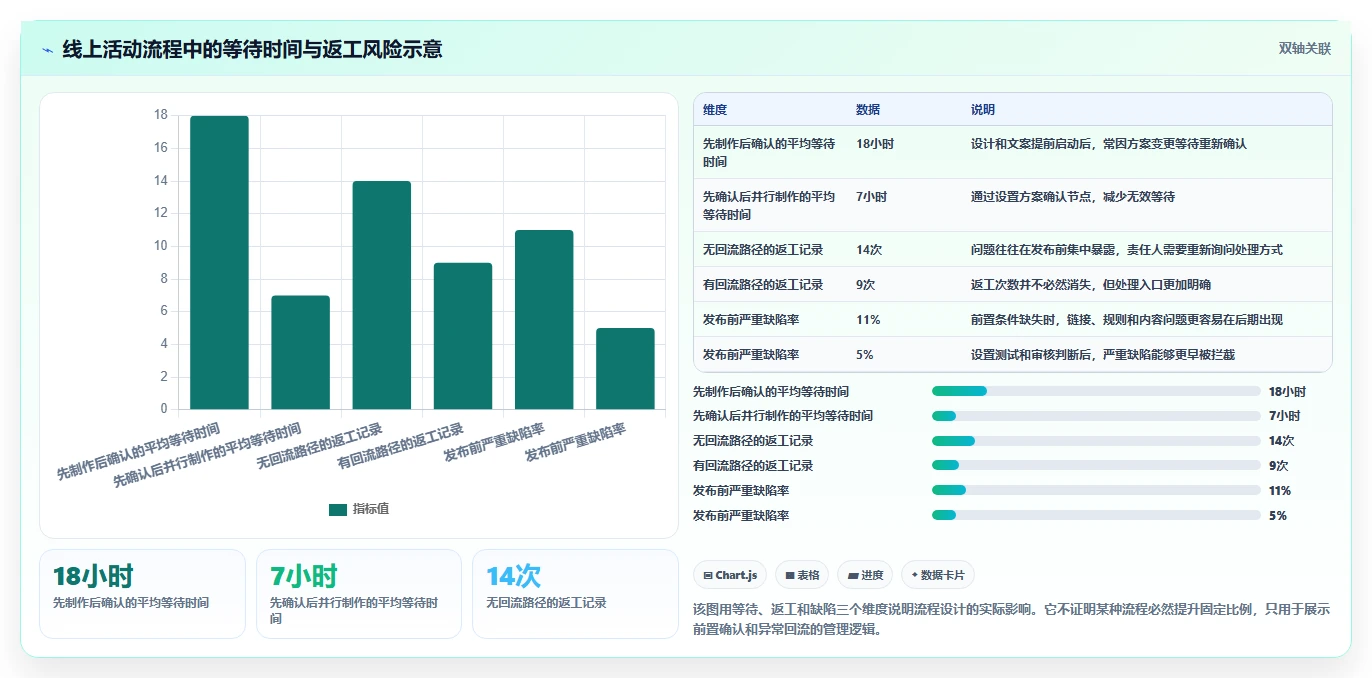Click the page title 线上活动流程中的等待时间与返工风险示意
This screenshot has width=1372, height=678.
click(x=252, y=49)
